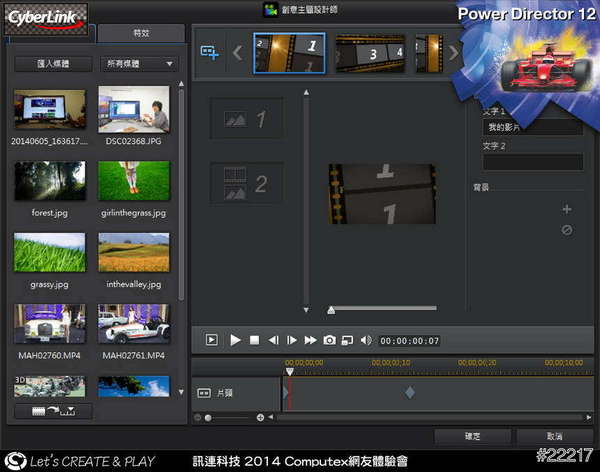
Task: Select the forest.jpg thumbnail
Action: click(49, 180)
